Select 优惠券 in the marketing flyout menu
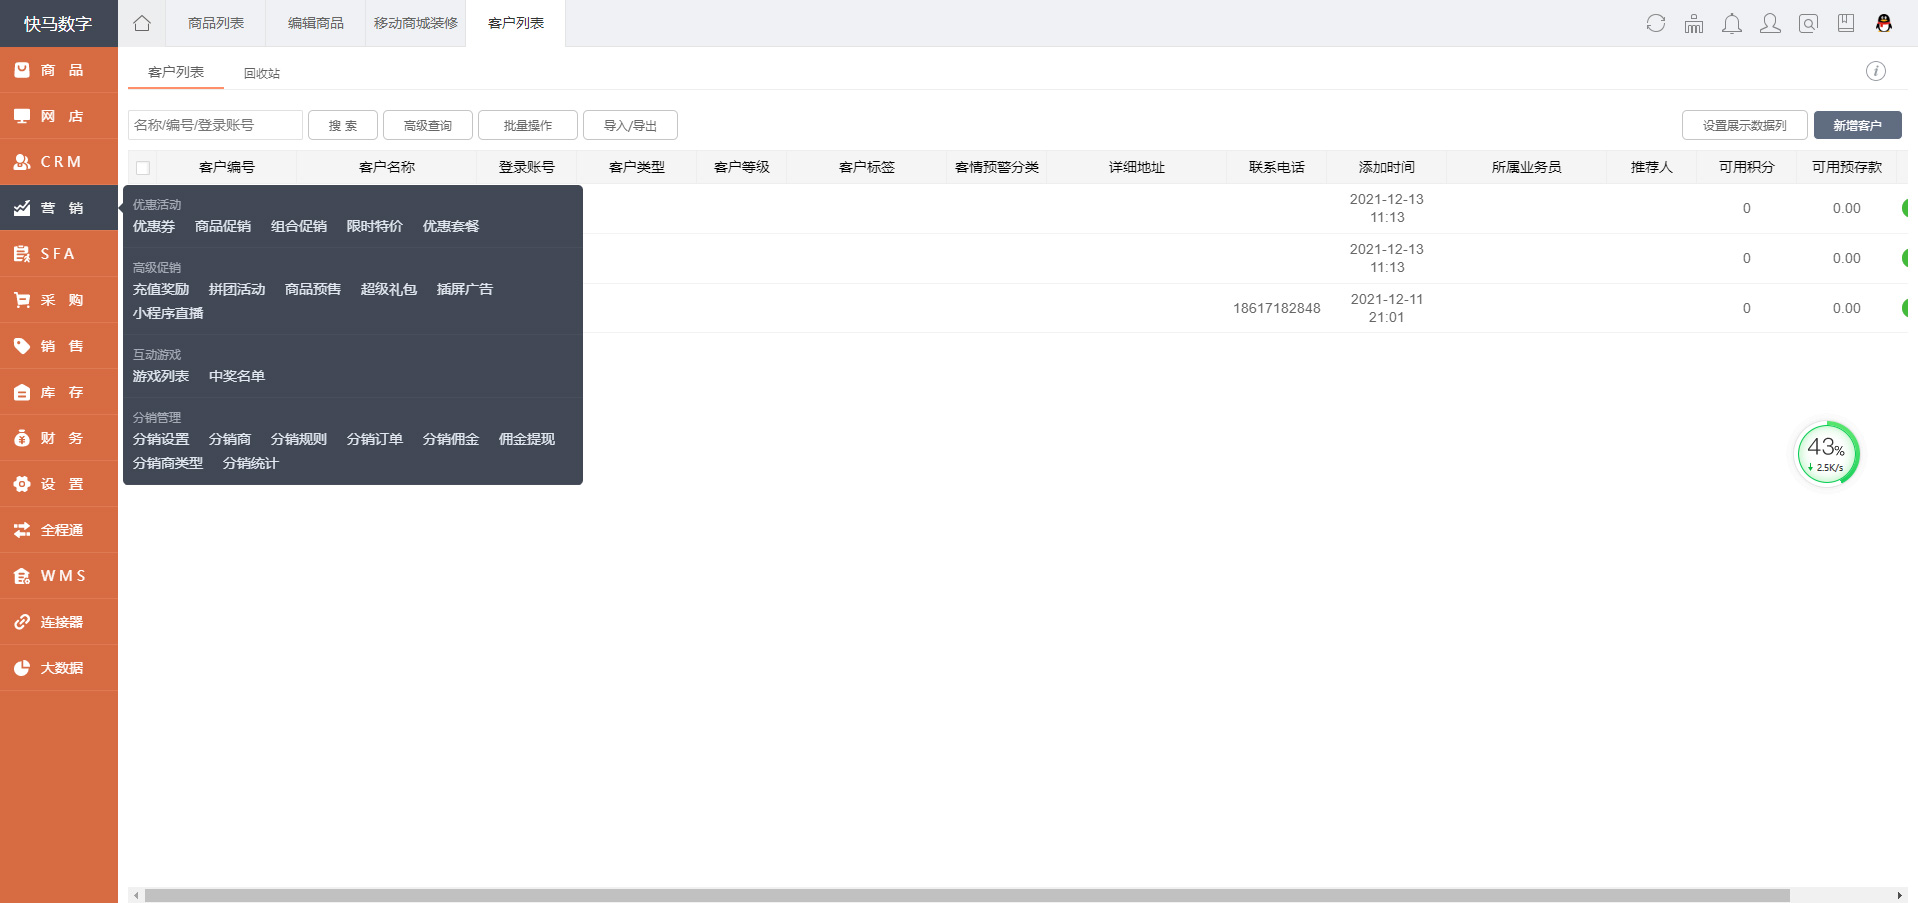Screen dimensions: 1918x903 click(x=154, y=226)
